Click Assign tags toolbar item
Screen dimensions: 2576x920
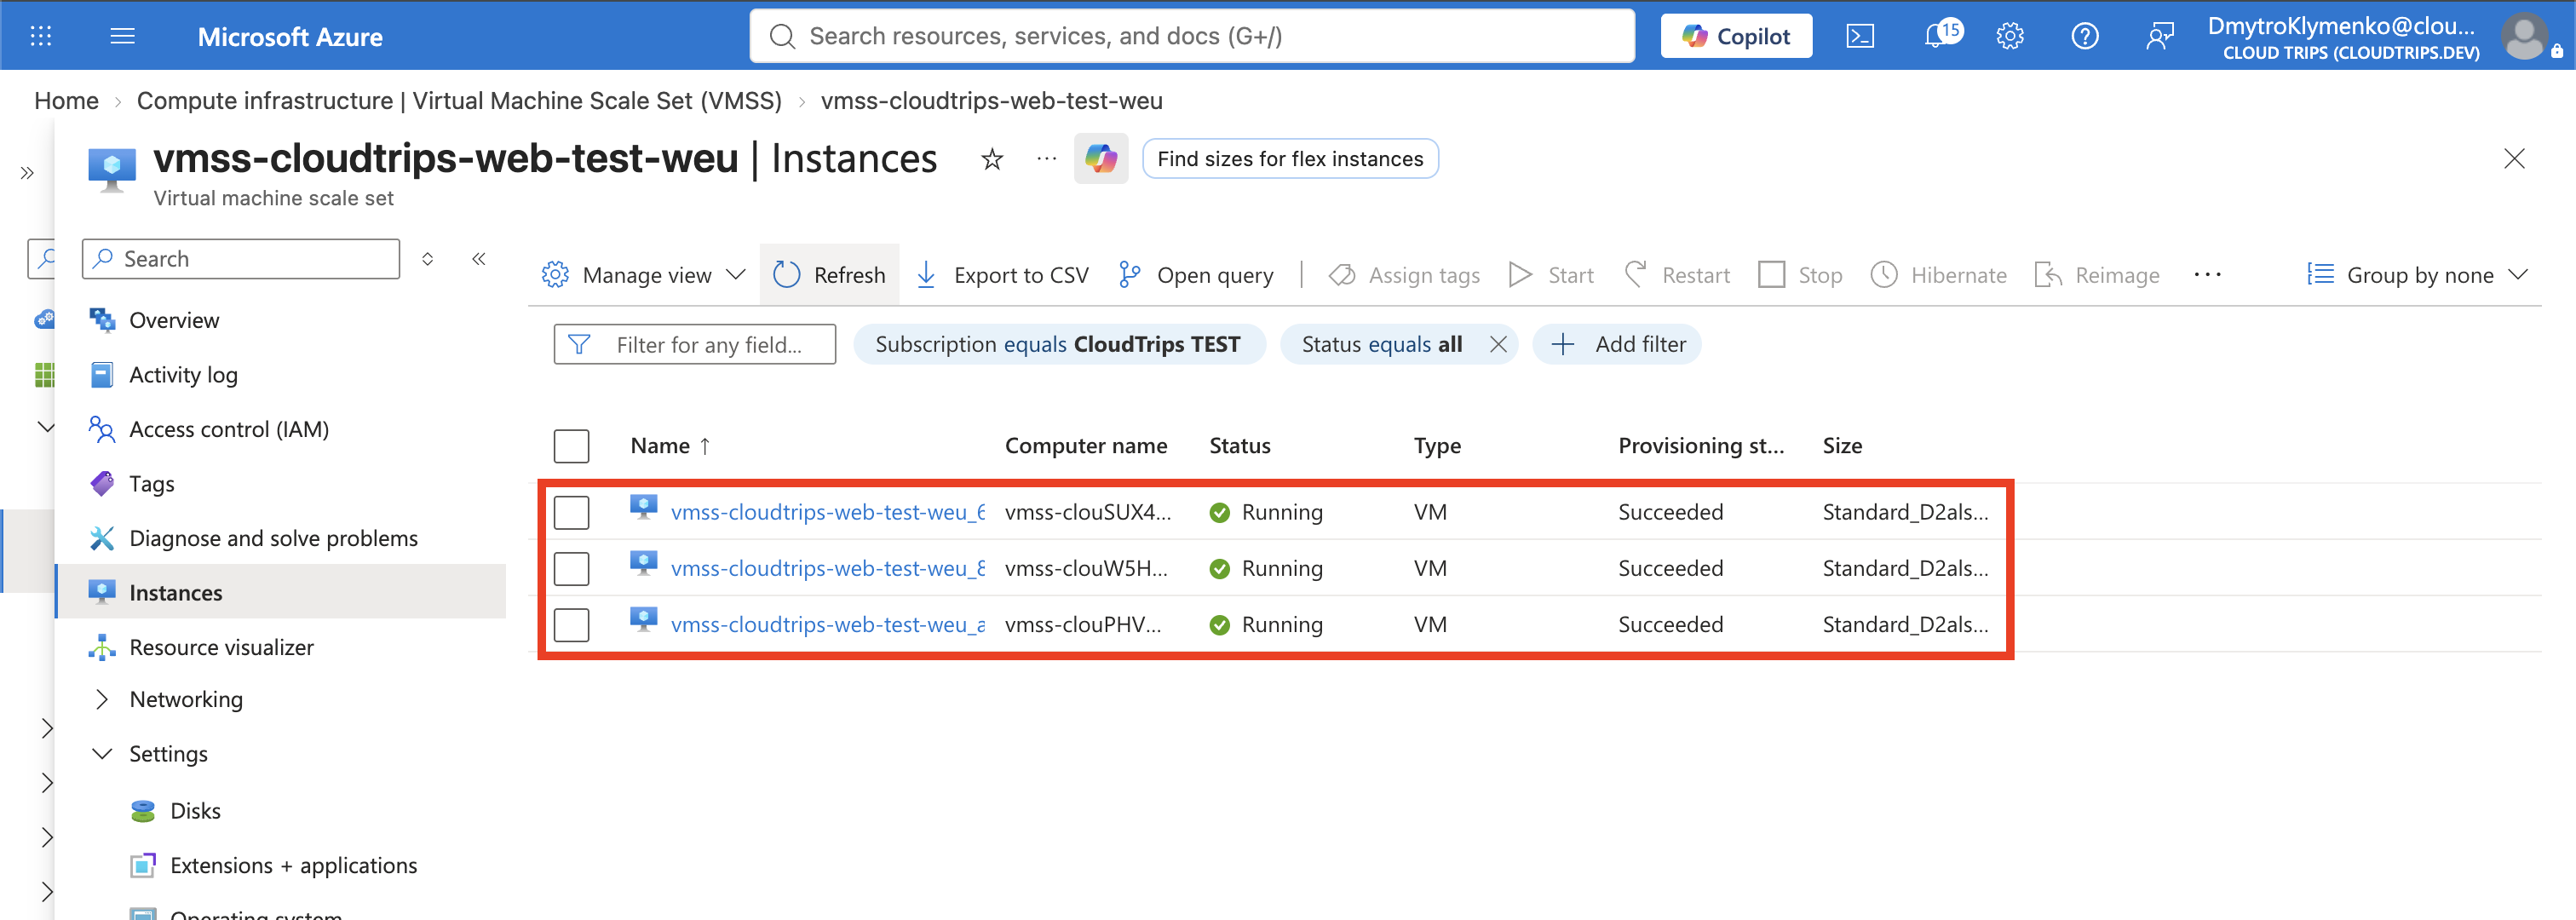coord(1404,275)
